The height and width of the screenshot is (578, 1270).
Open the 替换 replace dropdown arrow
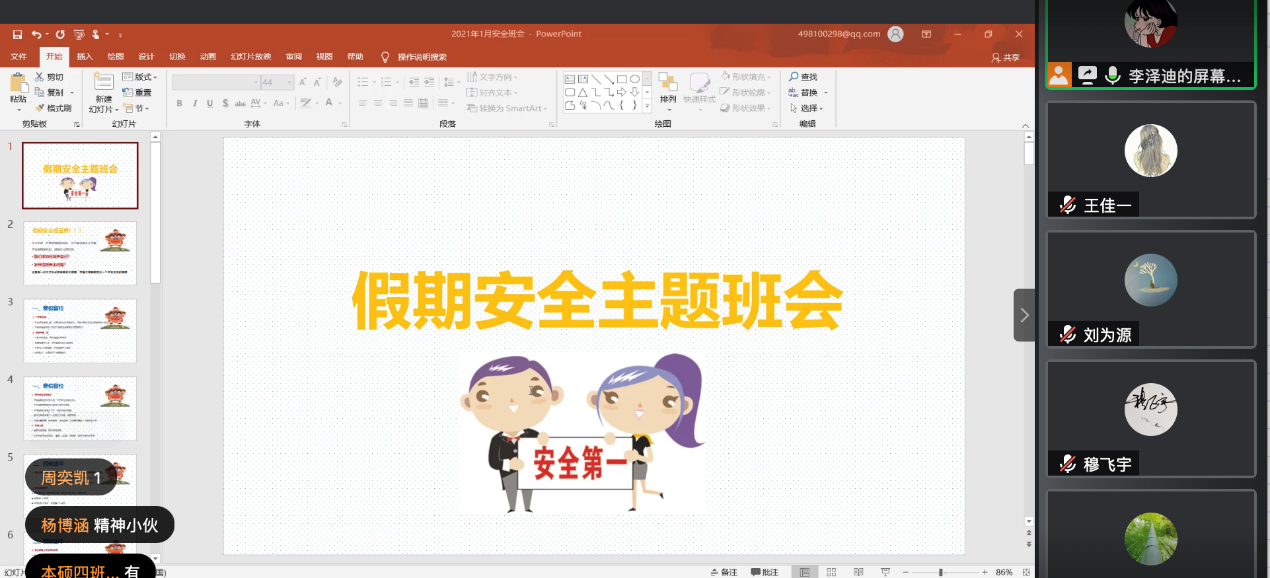pos(825,93)
